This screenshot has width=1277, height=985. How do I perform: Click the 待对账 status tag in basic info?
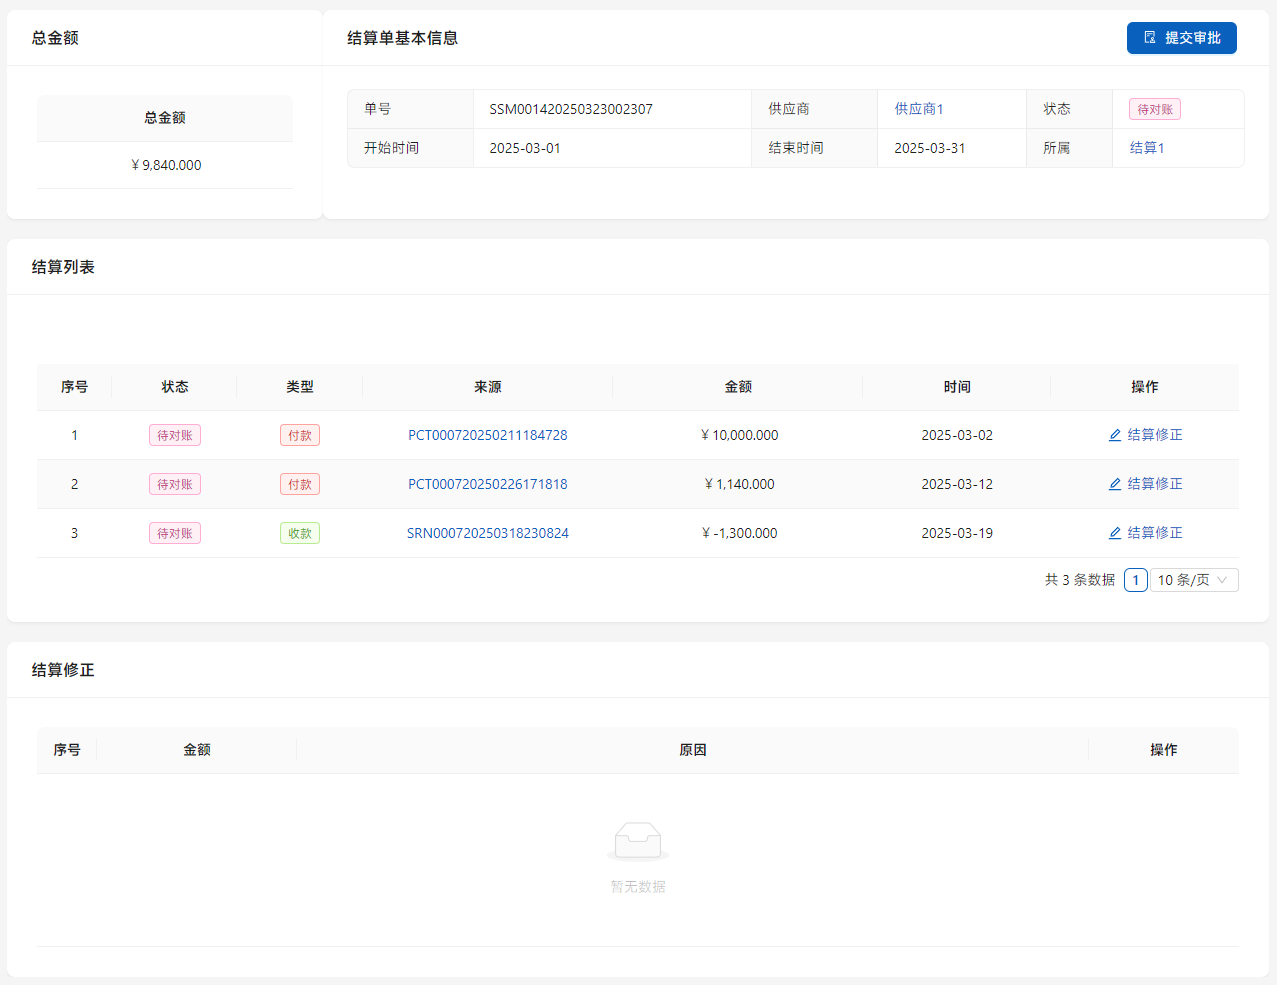tap(1154, 109)
